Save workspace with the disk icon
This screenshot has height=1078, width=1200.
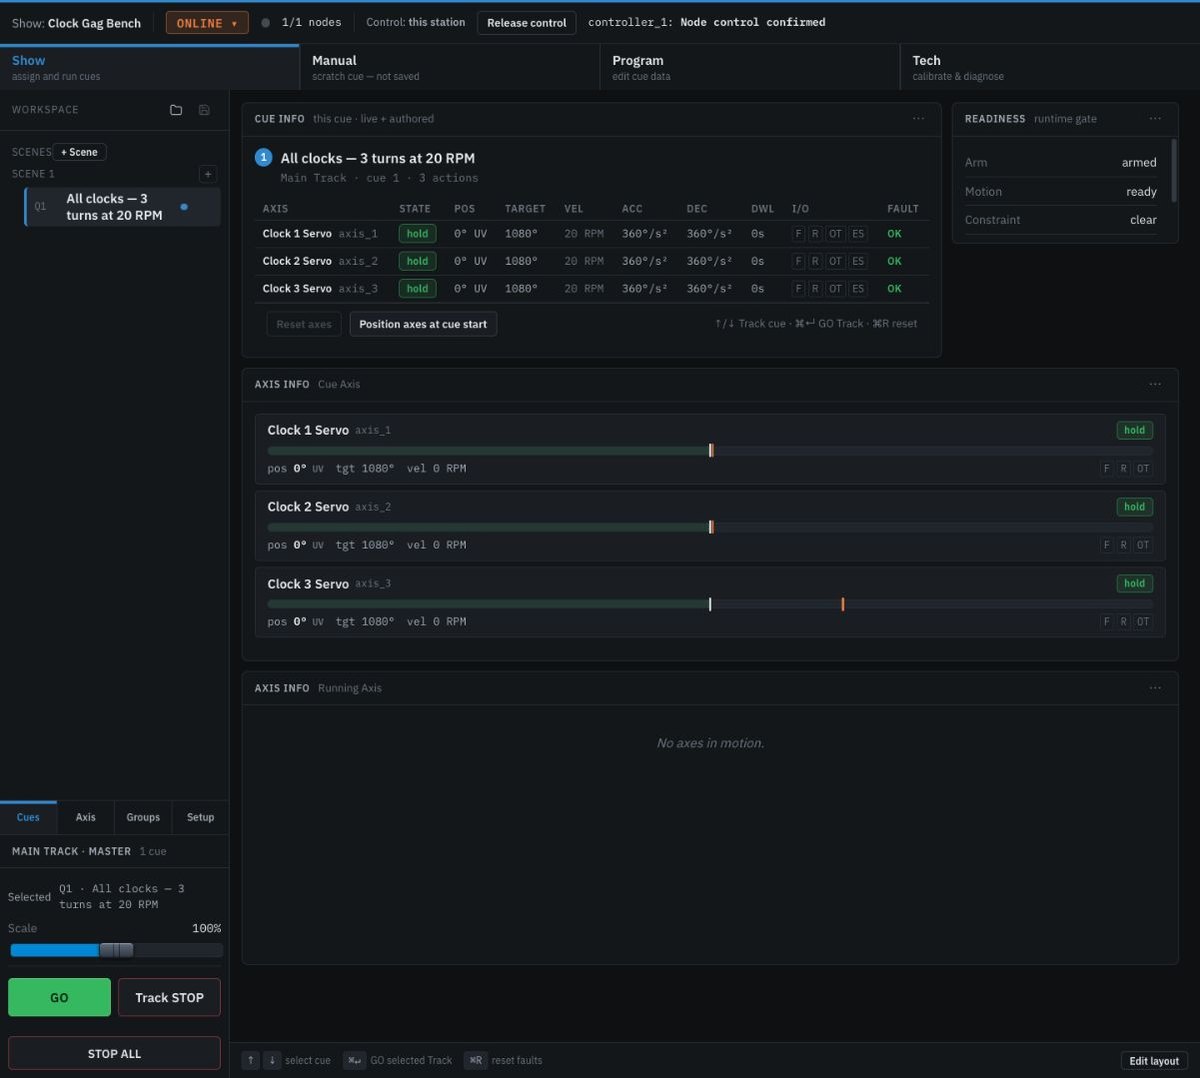(x=204, y=110)
